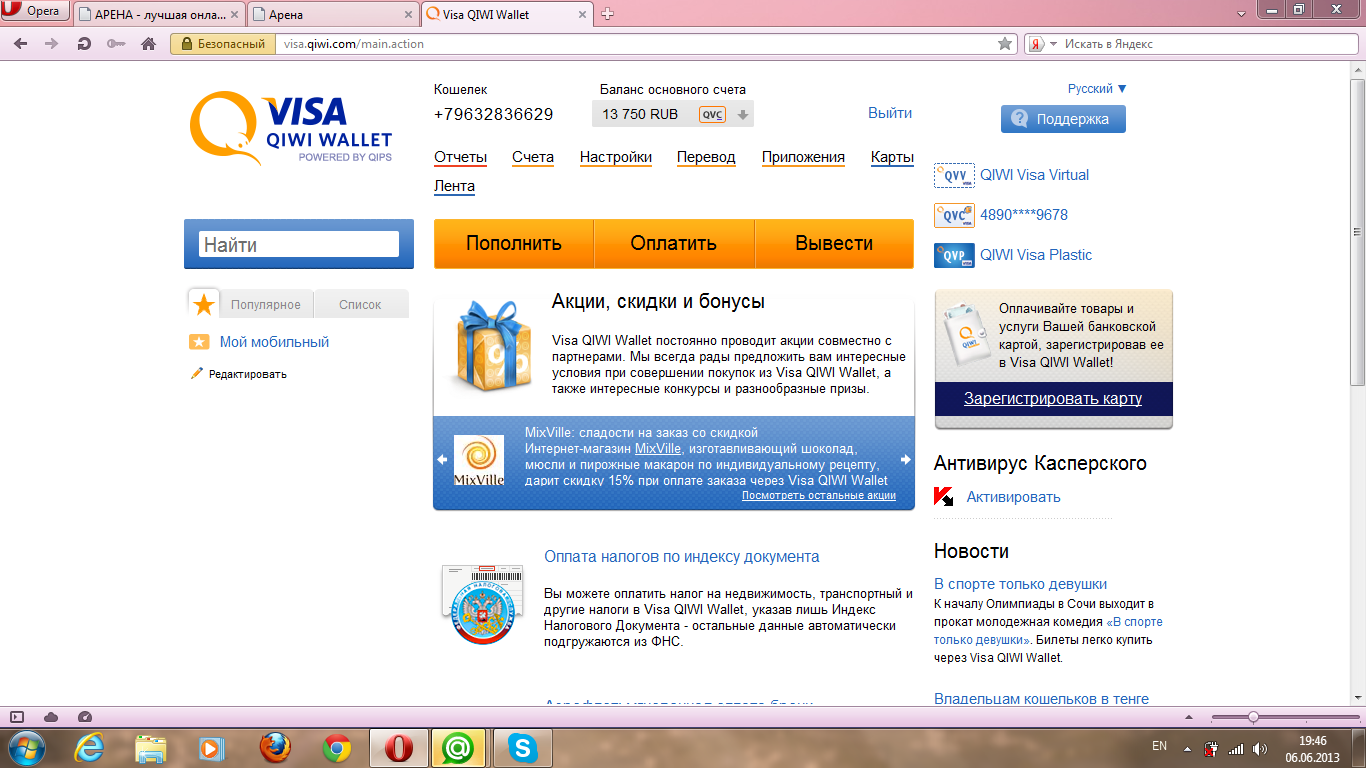
Task: Click the Visa QIWI Wallet logo
Action: (291, 128)
